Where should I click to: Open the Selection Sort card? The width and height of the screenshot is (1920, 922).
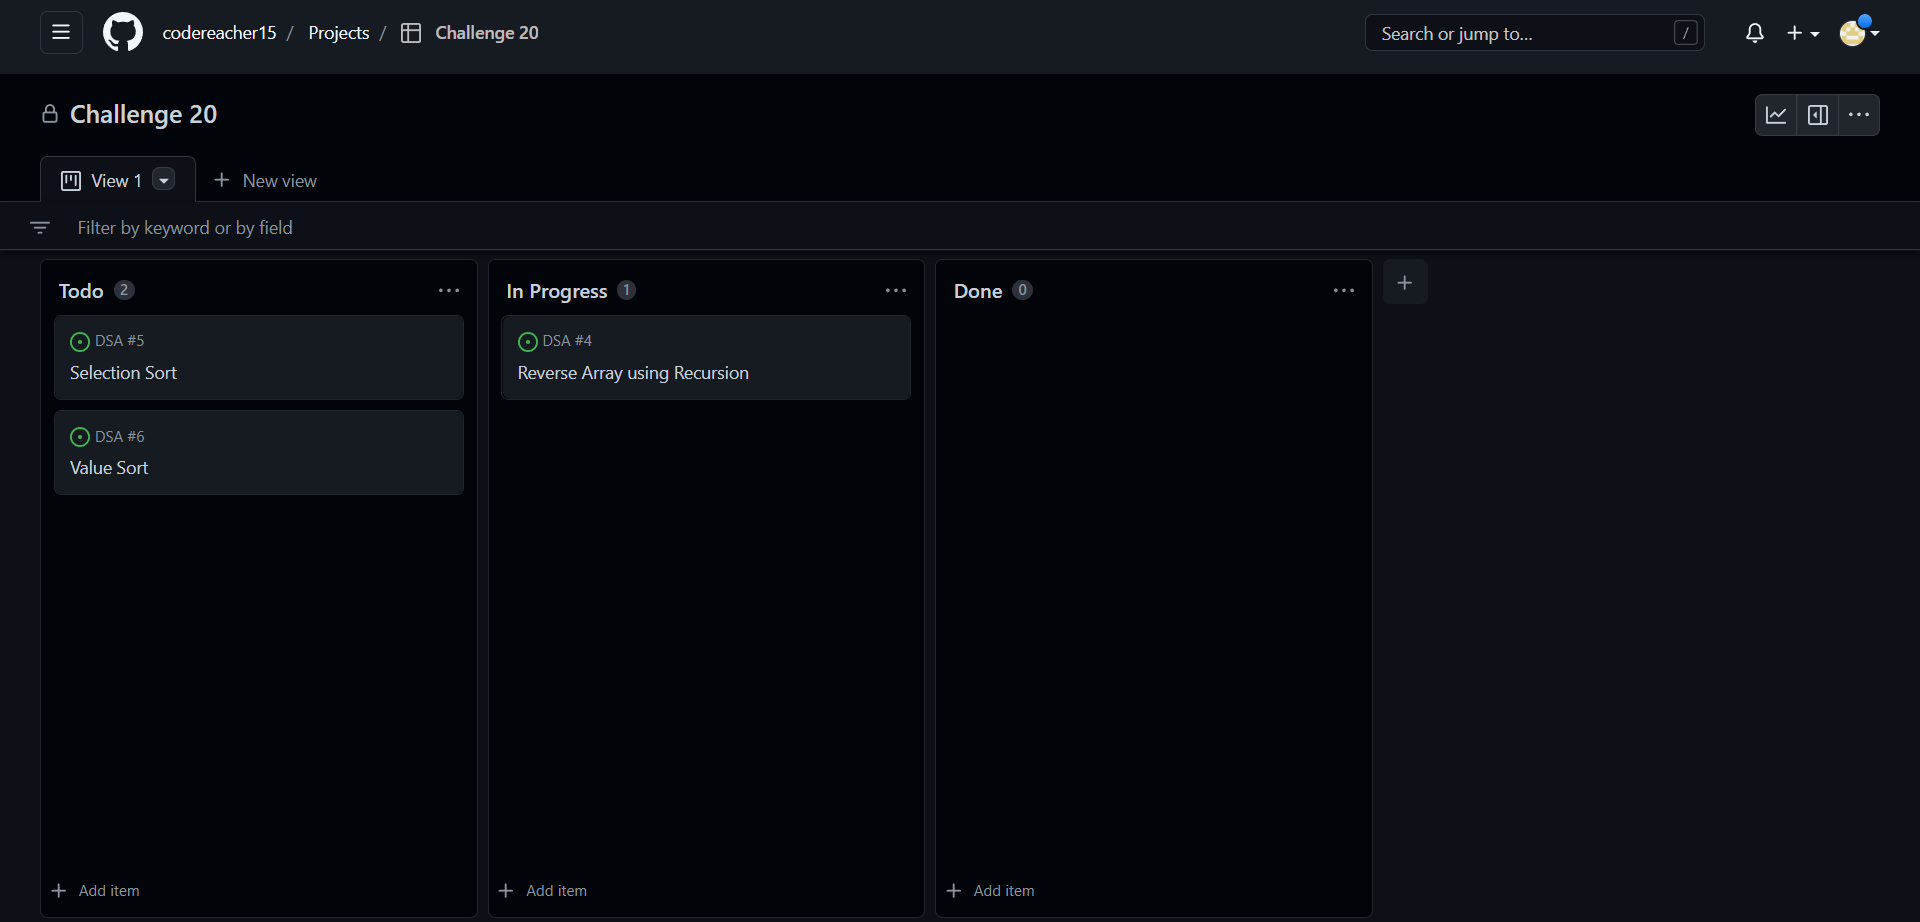pyautogui.click(x=123, y=372)
